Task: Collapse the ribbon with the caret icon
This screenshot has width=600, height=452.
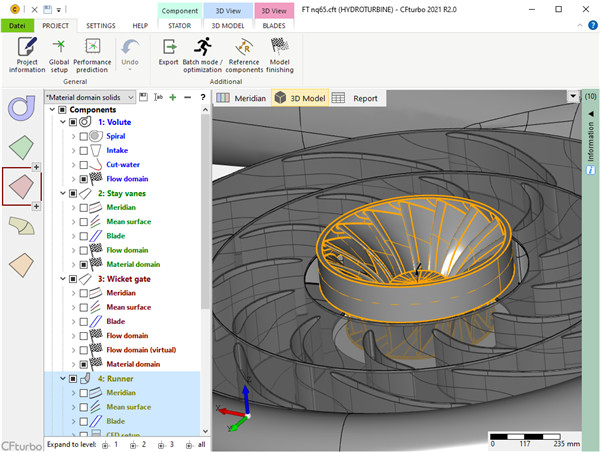Action: tap(580, 25)
